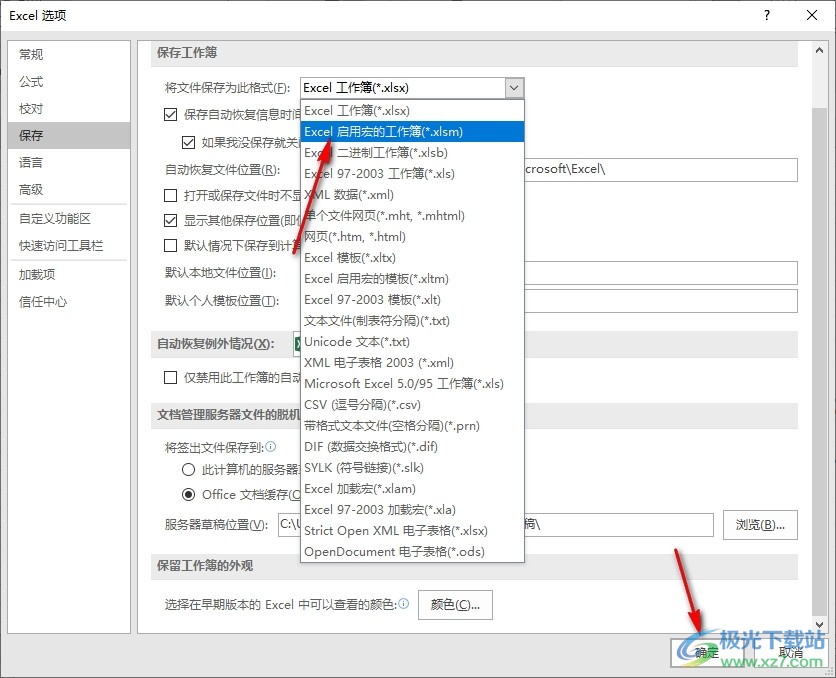Screen dimensions: 836x678
Task: Choose Microsoft Excel 5.0/95 工作簿(*.xls) option
Action: [412, 384]
